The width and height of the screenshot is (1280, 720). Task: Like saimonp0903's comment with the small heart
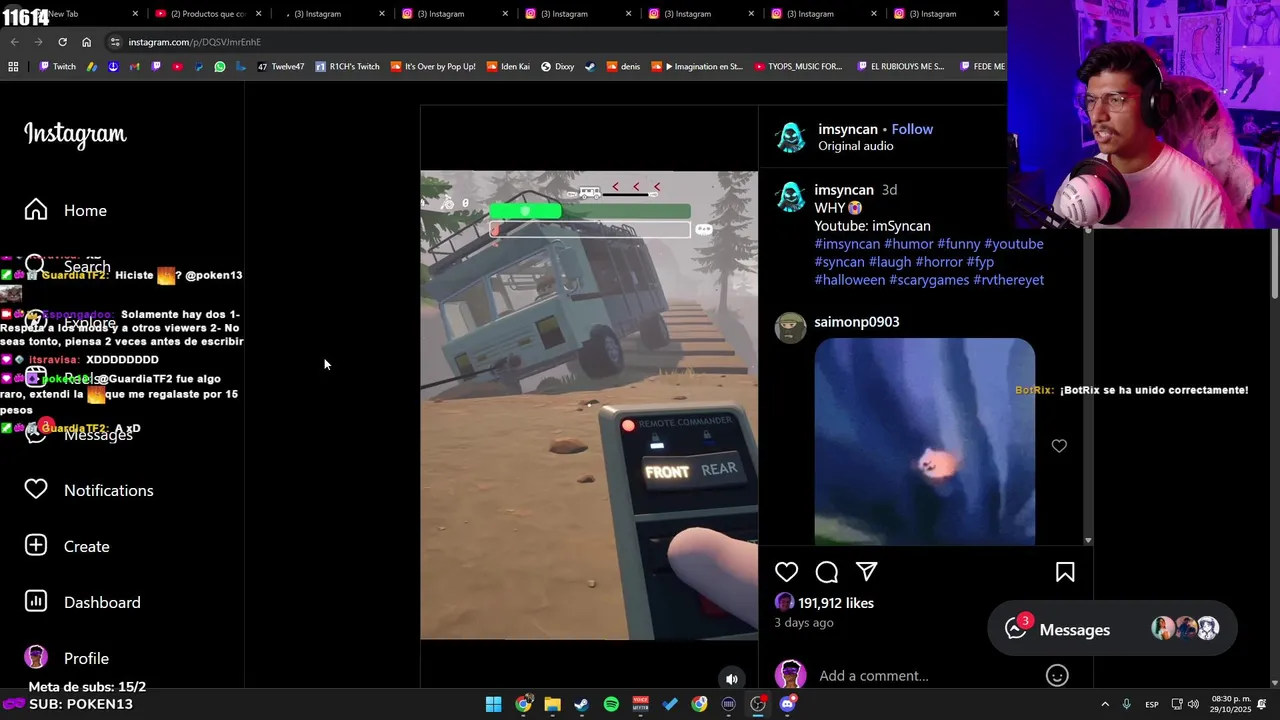point(1059,446)
